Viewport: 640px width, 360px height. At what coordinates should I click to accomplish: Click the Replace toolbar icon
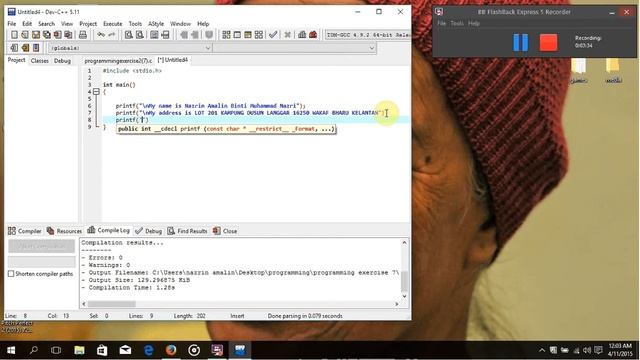140,35
